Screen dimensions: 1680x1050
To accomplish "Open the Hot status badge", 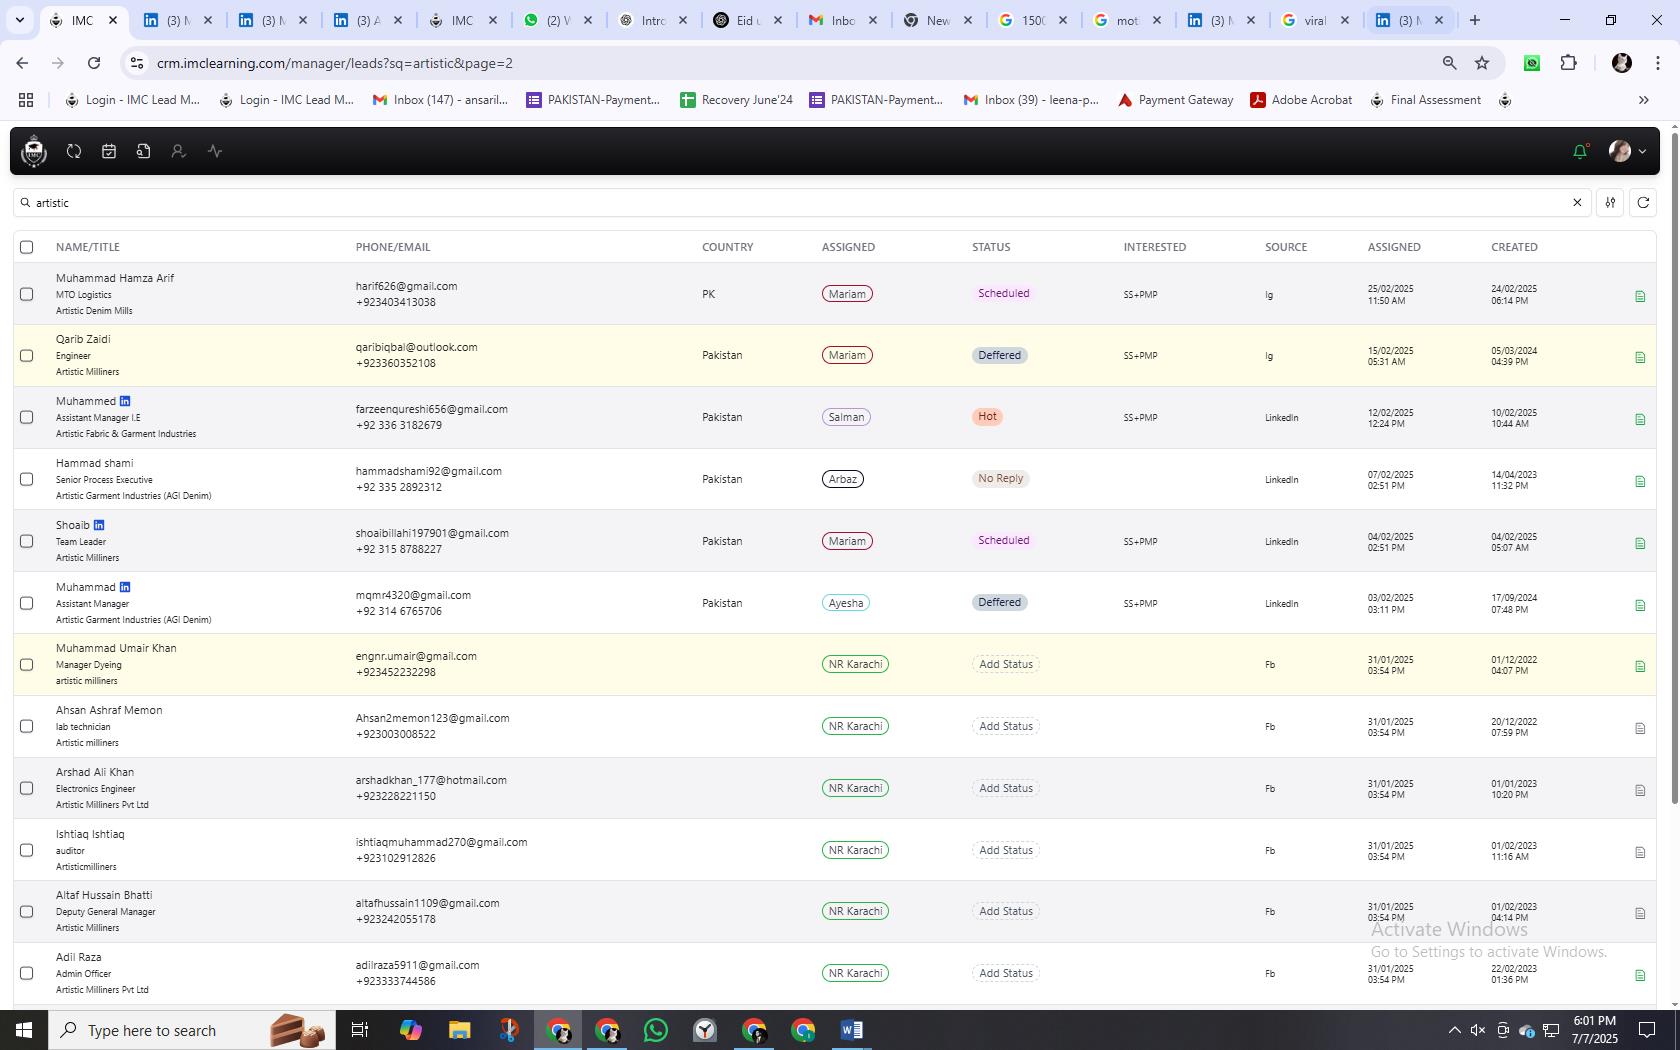I will click(x=987, y=416).
